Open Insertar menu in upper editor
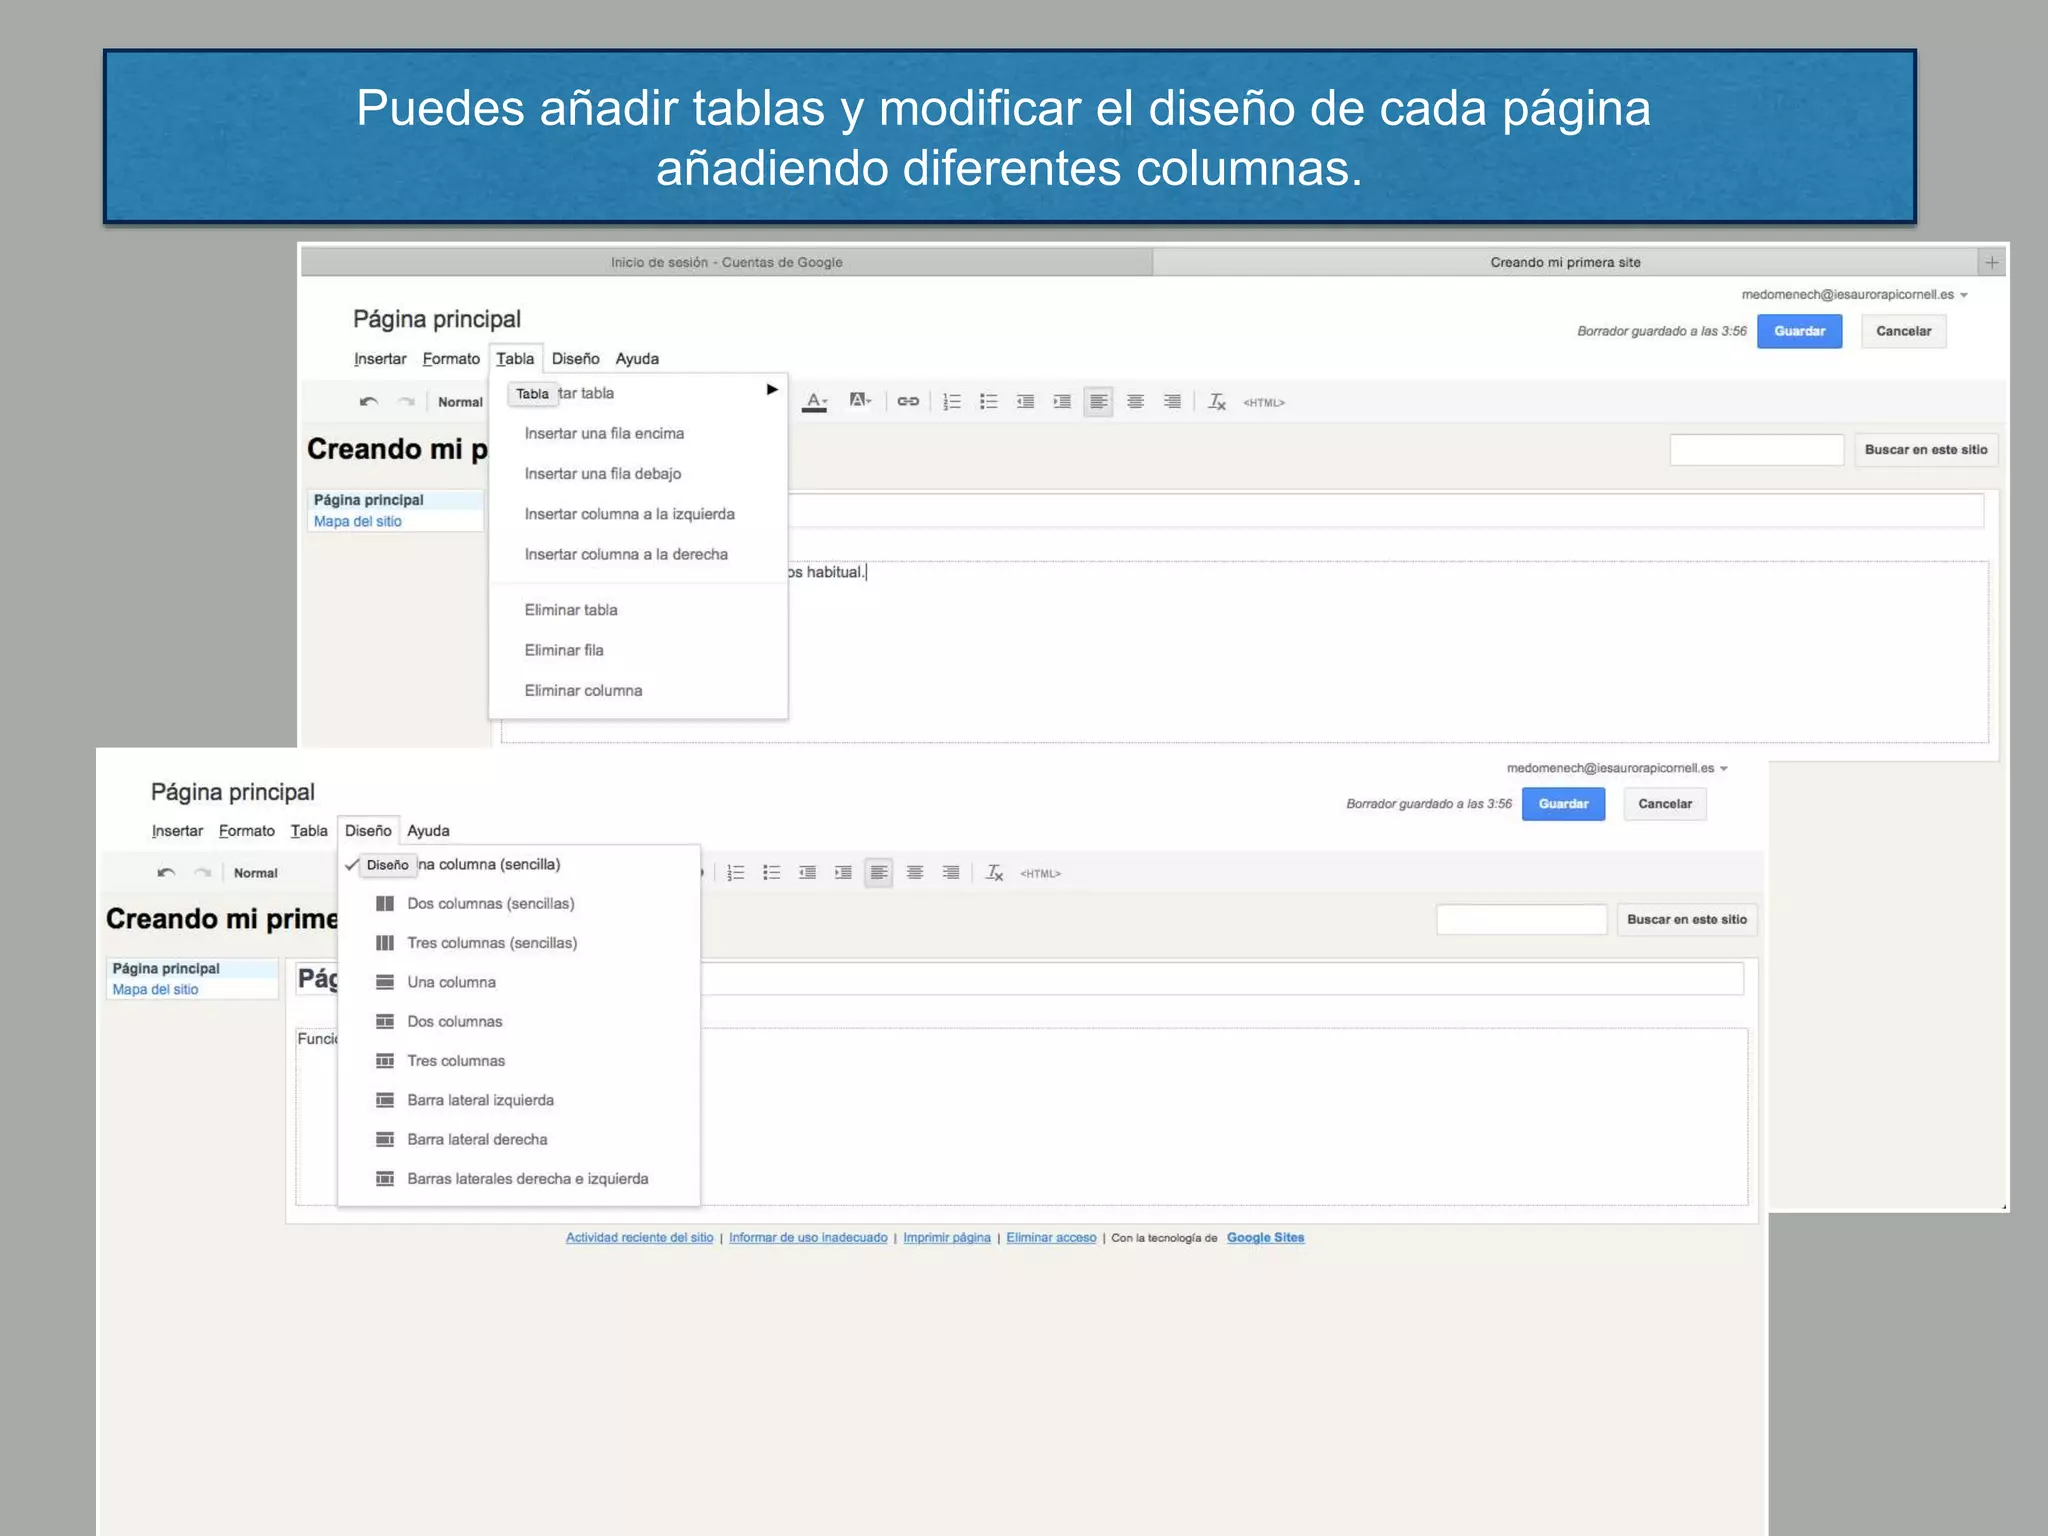2048x1536 pixels. click(380, 359)
